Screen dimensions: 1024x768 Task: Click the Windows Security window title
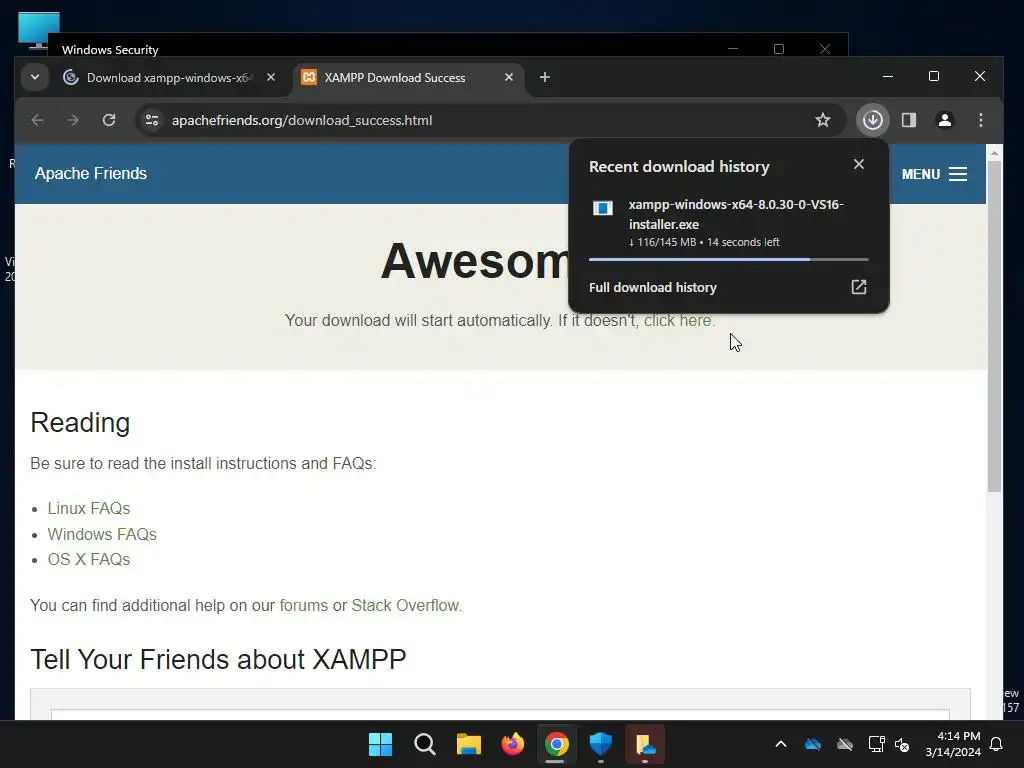click(110, 50)
